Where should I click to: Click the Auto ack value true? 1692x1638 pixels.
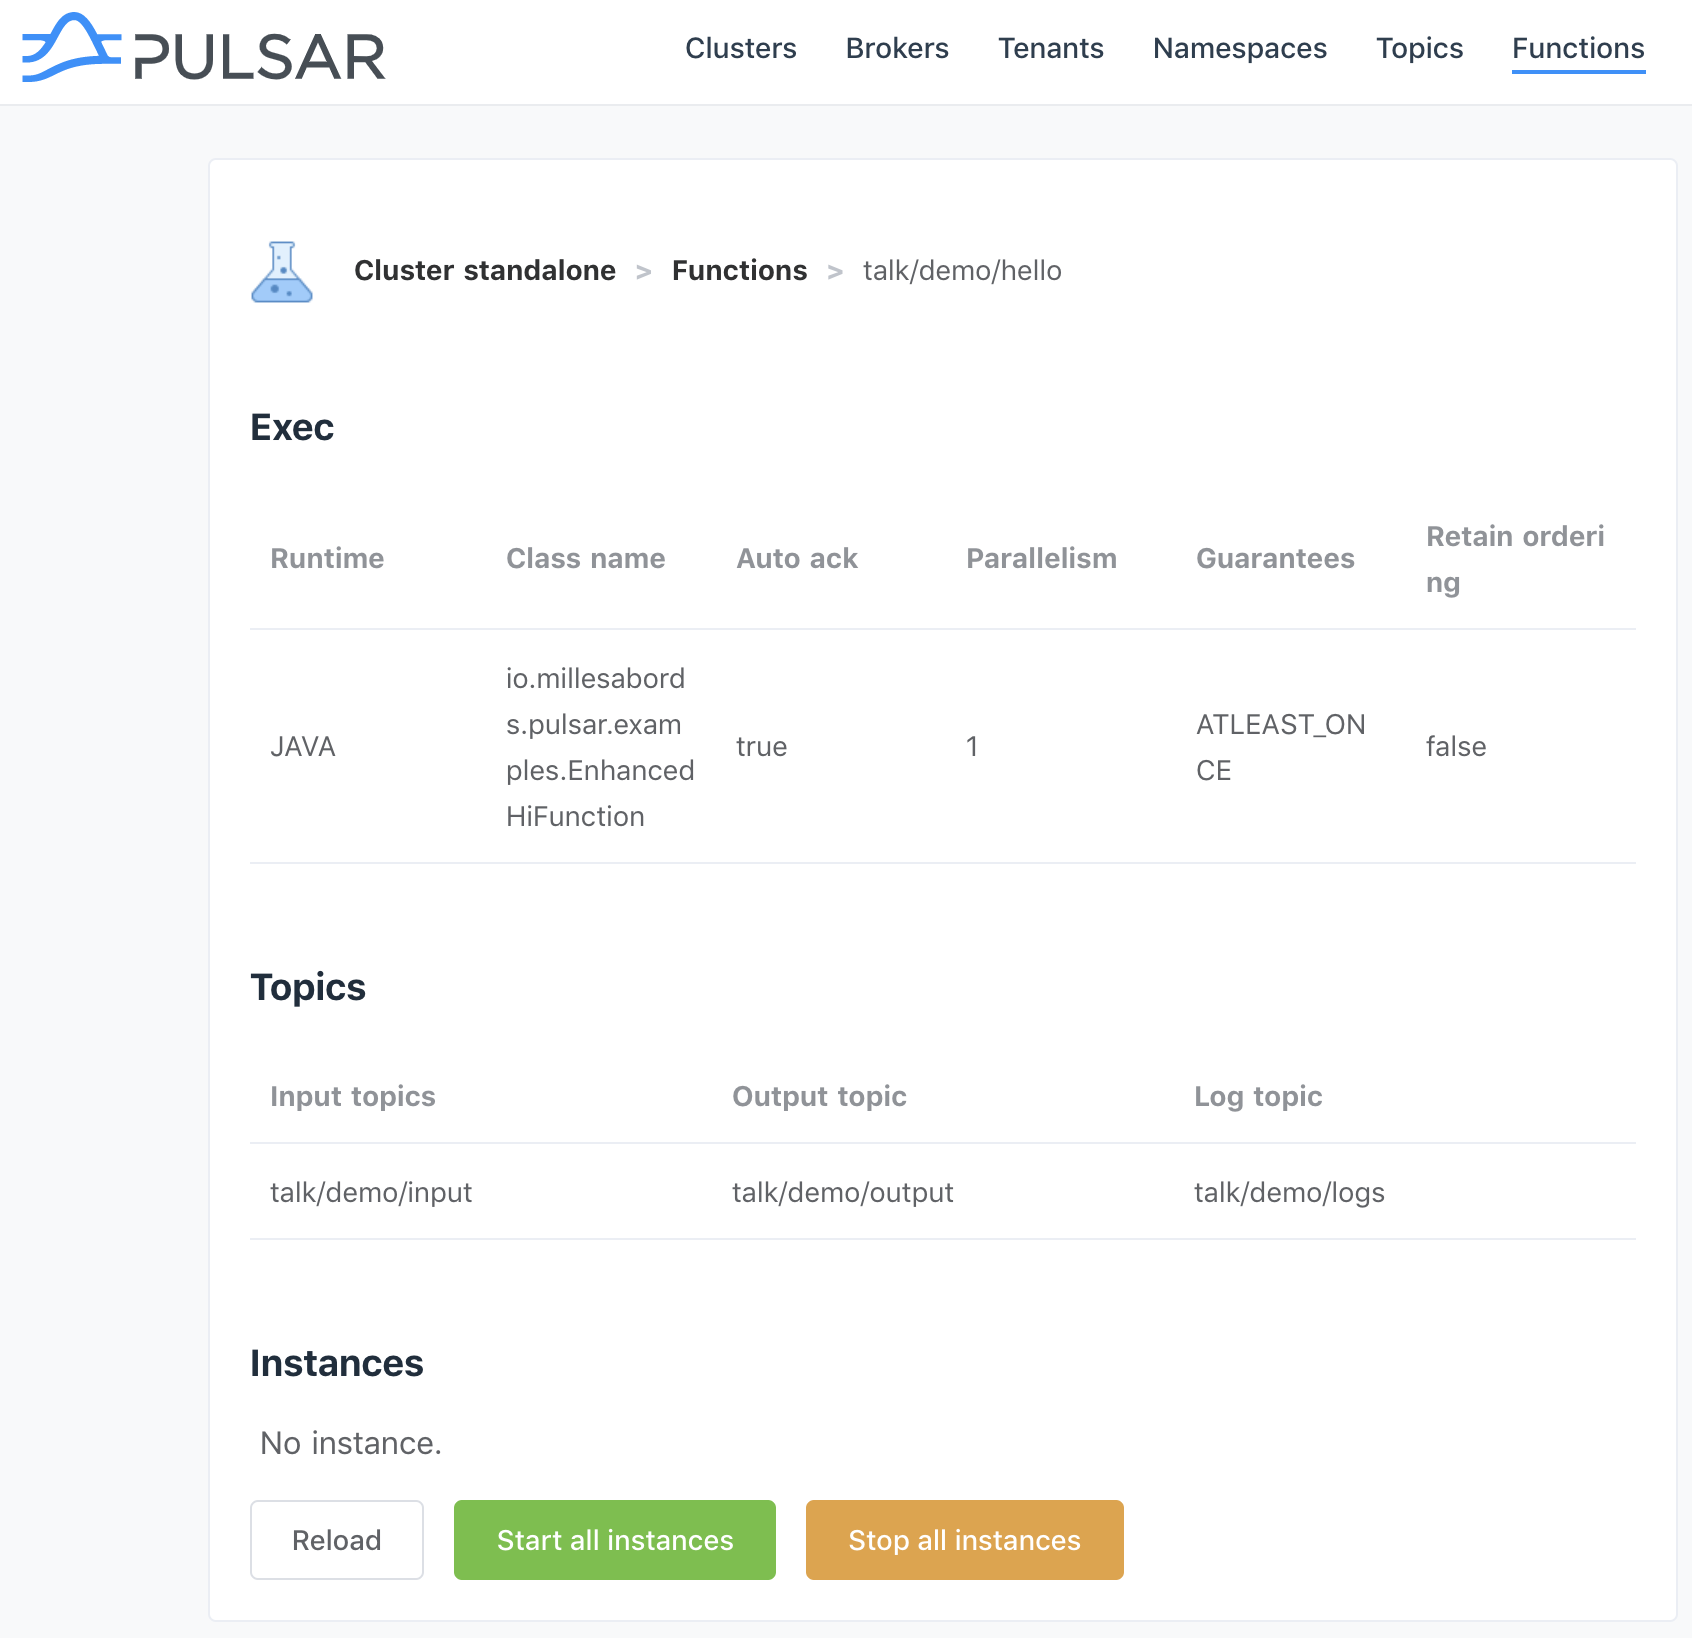point(761,747)
